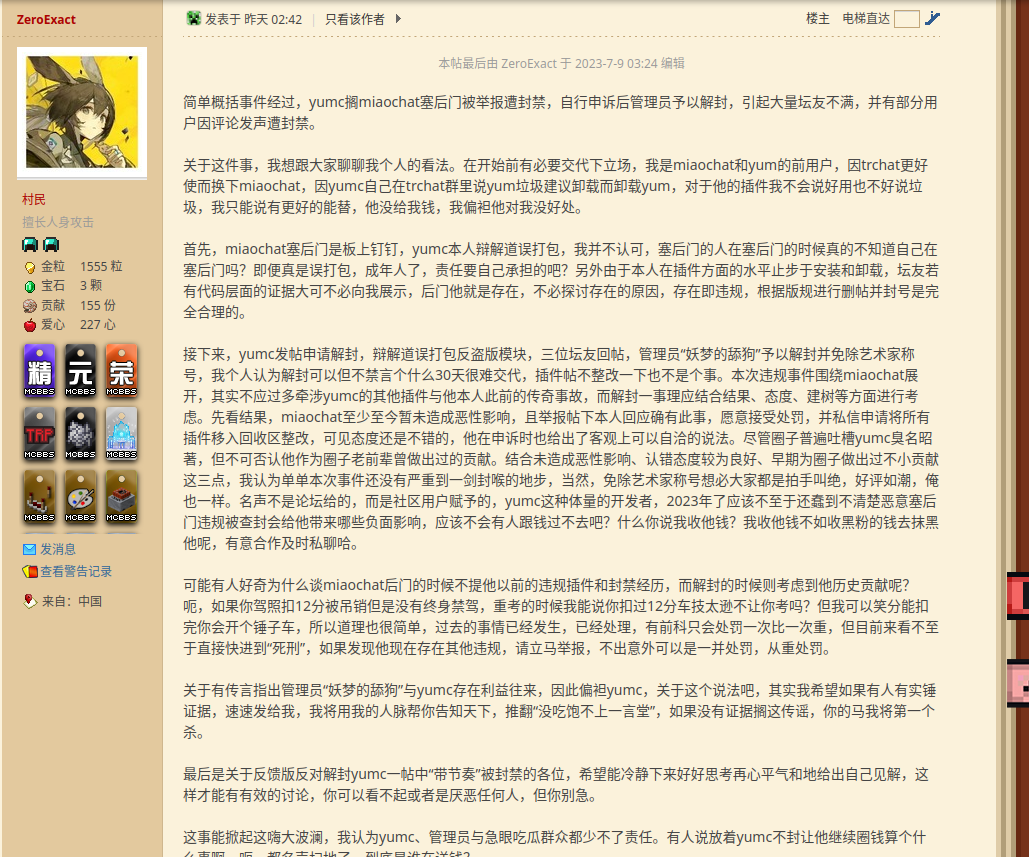Click the 电梯直达 floor number input field
This screenshot has width=1029, height=857.
pos(906,19)
